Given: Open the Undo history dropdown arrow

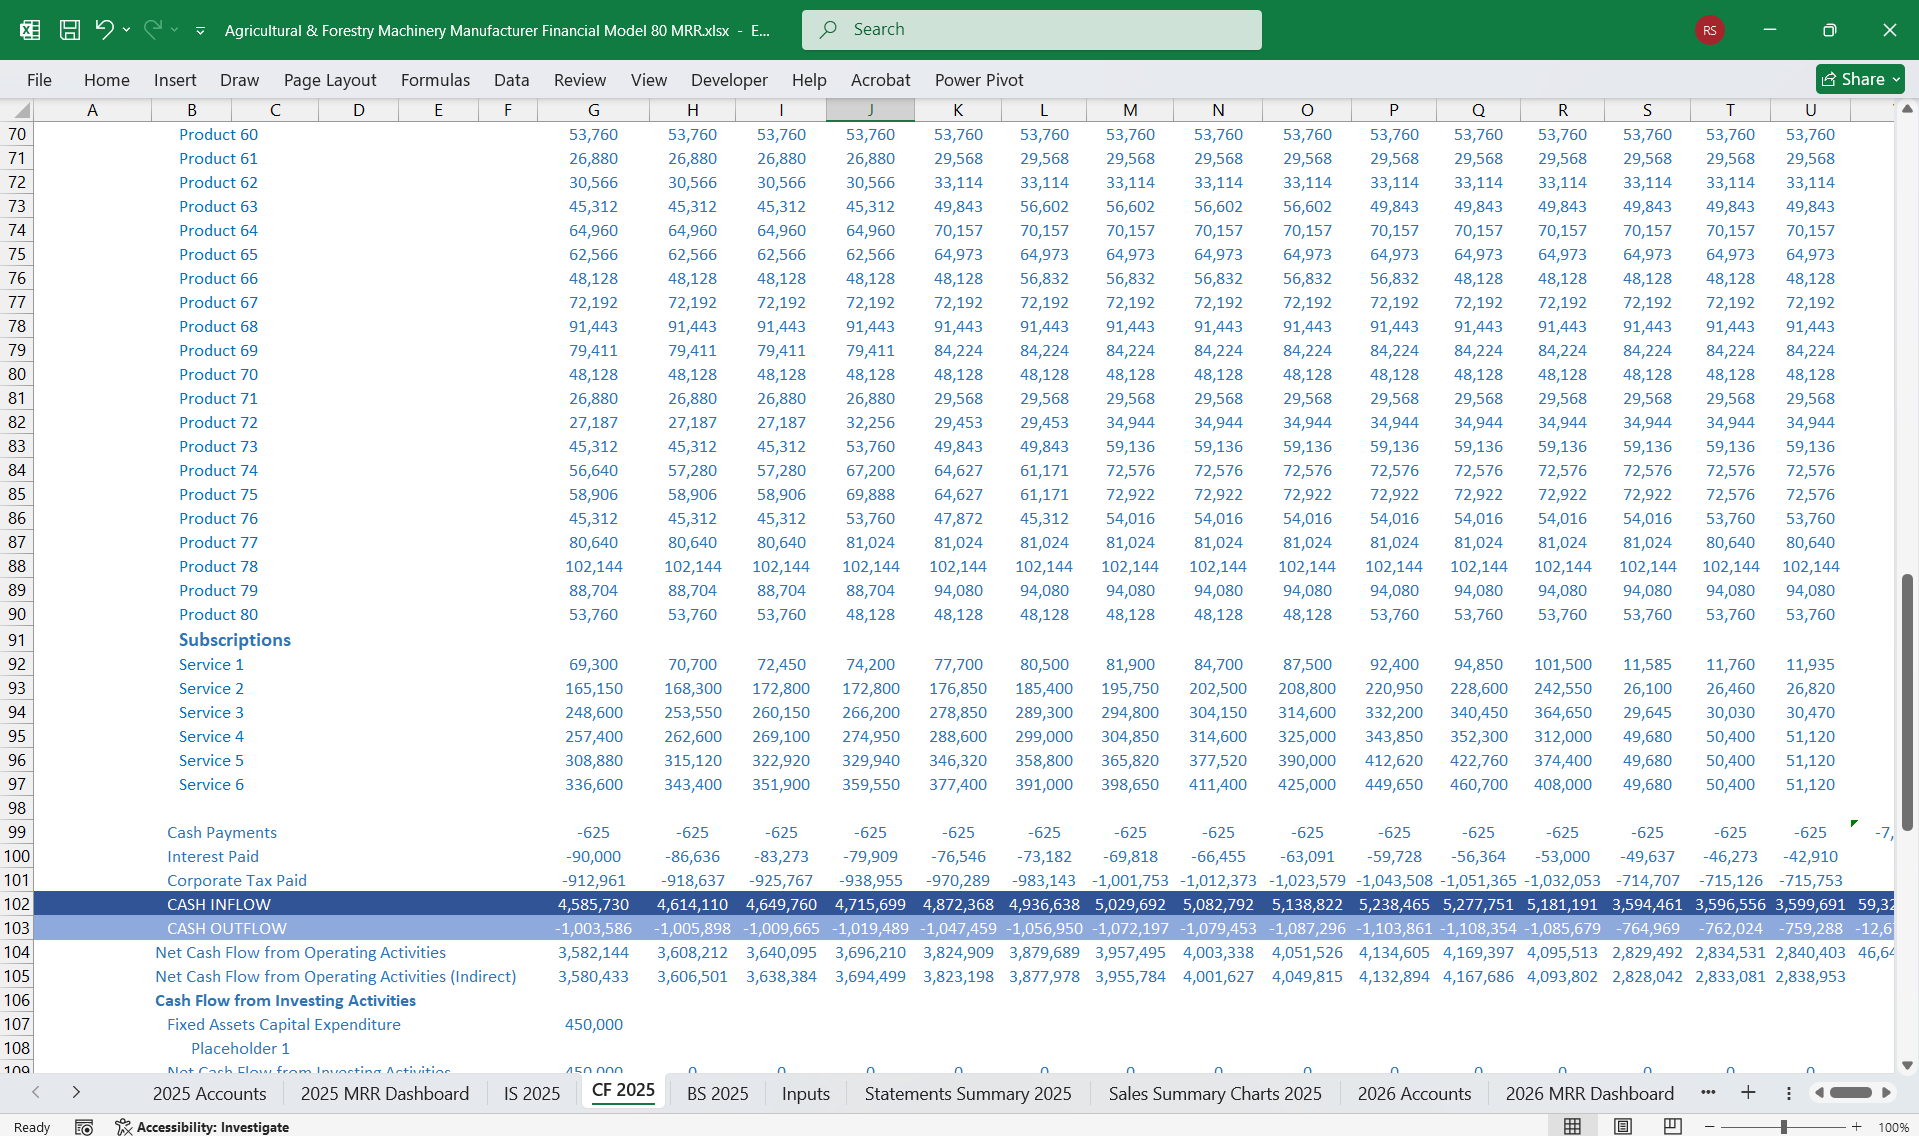Looking at the screenshot, I should pyautogui.click(x=127, y=30).
